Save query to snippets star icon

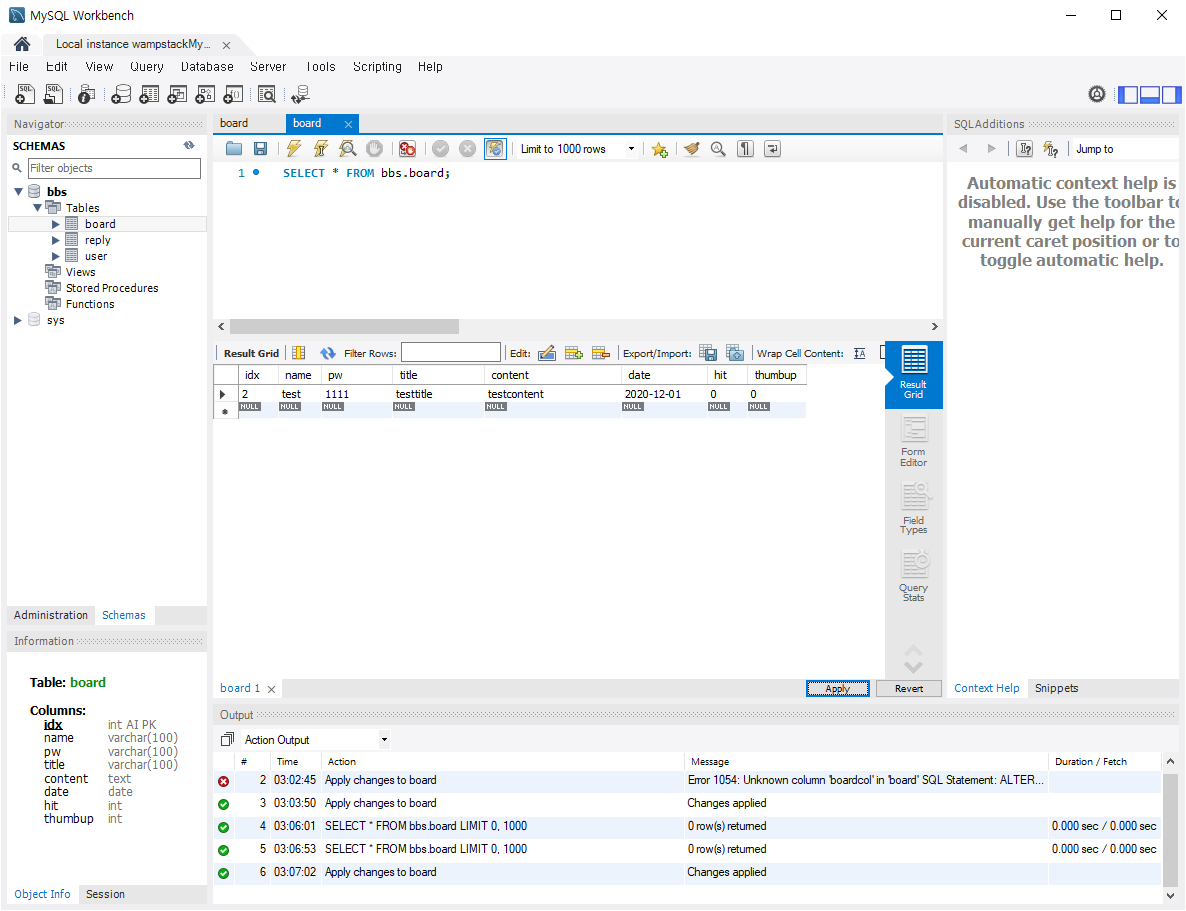[659, 149]
